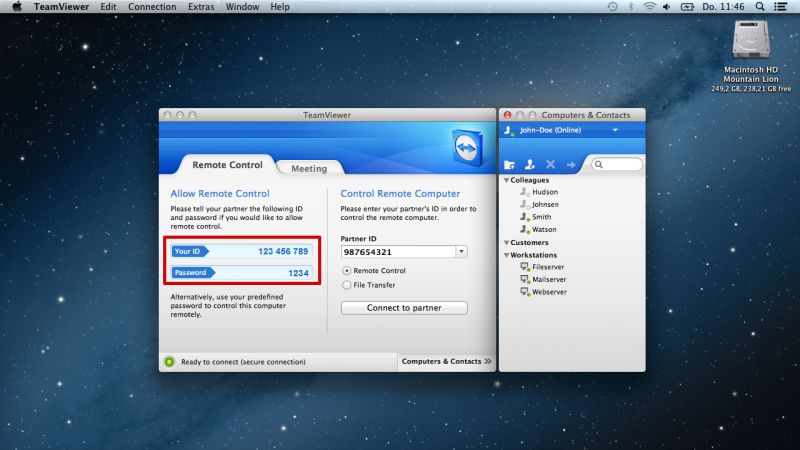The height and width of the screenshot is (450, 800).
Task: Click the John-Doe online status avatar icon
Action: [509, 131]
